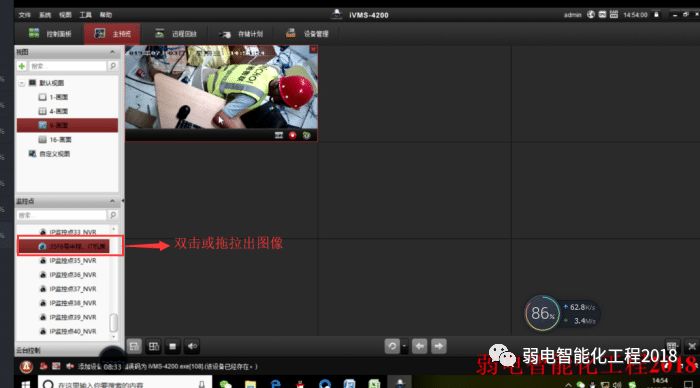Click the save view icon in the bottom toolbar
Screen dimensions: 700x388
pos(134,346)
